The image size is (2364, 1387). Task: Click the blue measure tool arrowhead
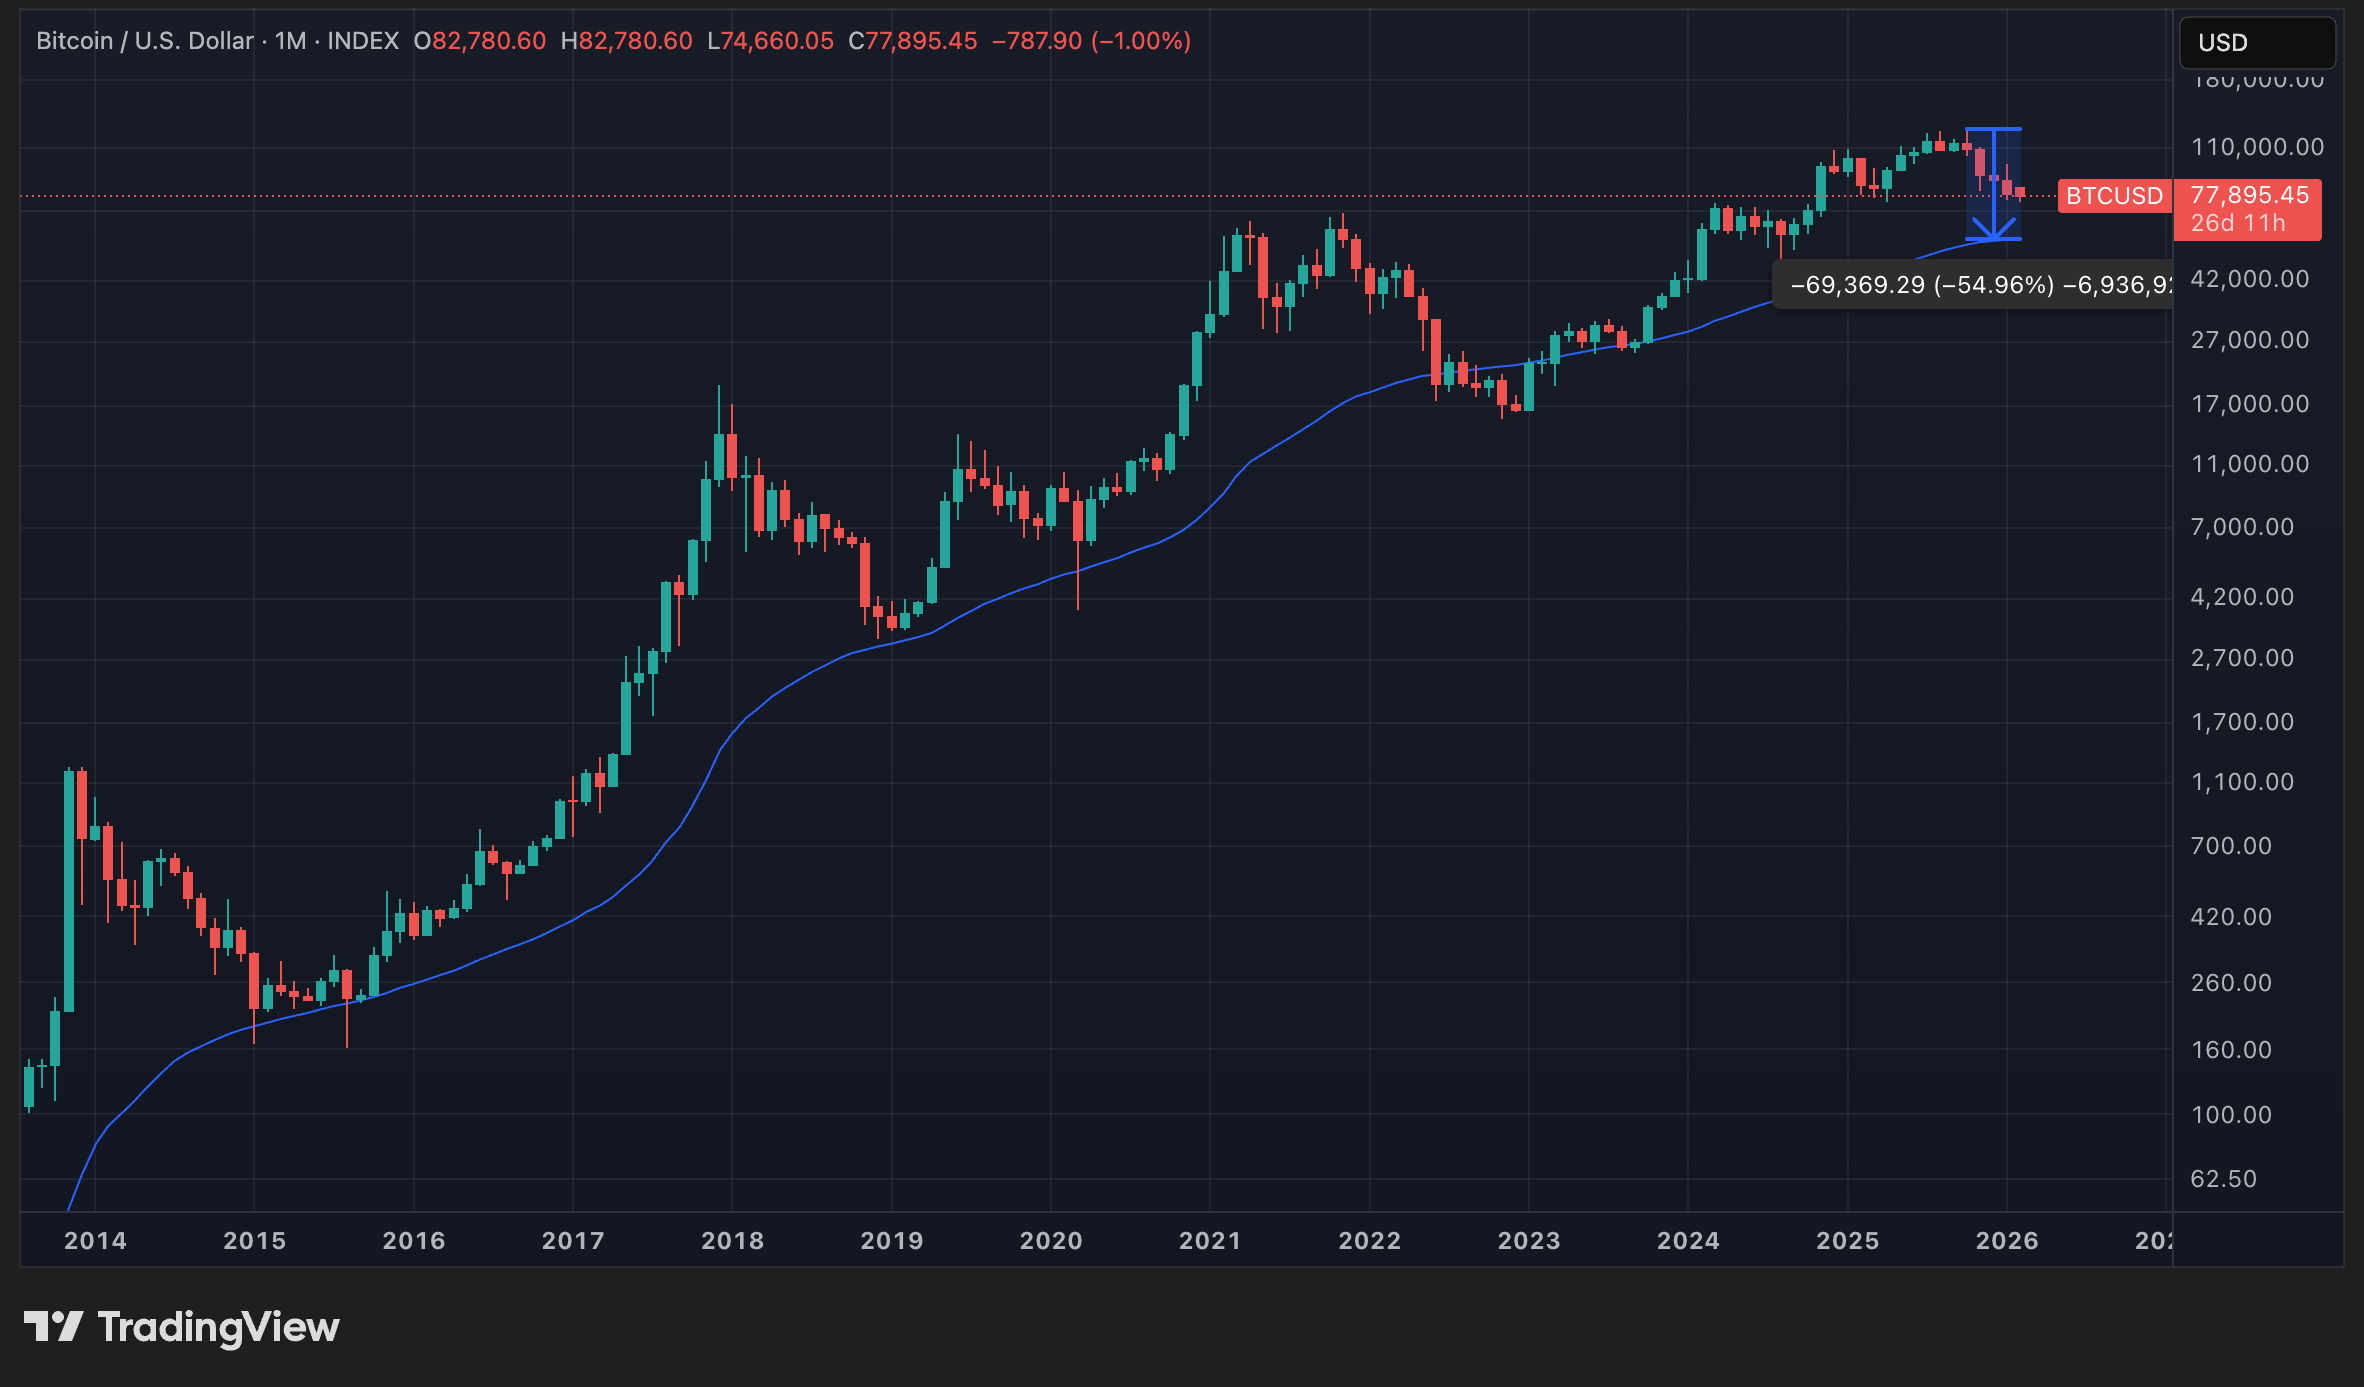point(1994,231)
